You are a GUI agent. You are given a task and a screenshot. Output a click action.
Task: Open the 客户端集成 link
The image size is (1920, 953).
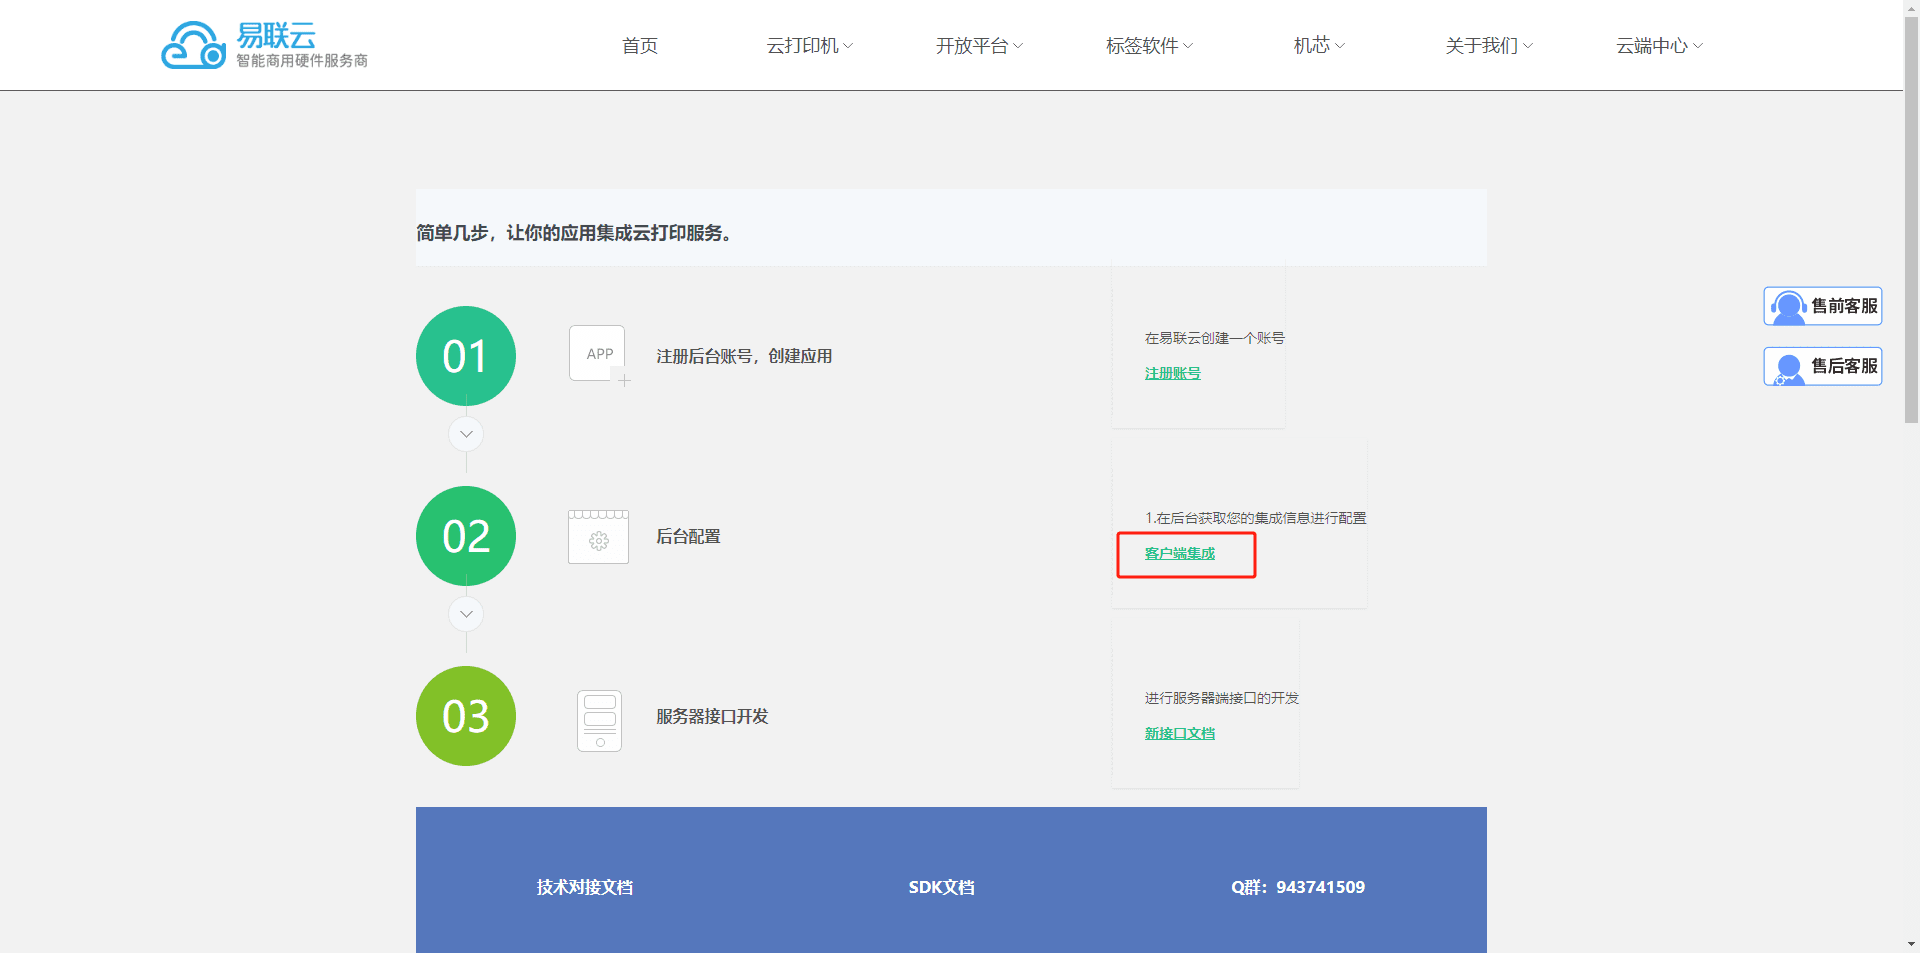point(1180,553)
